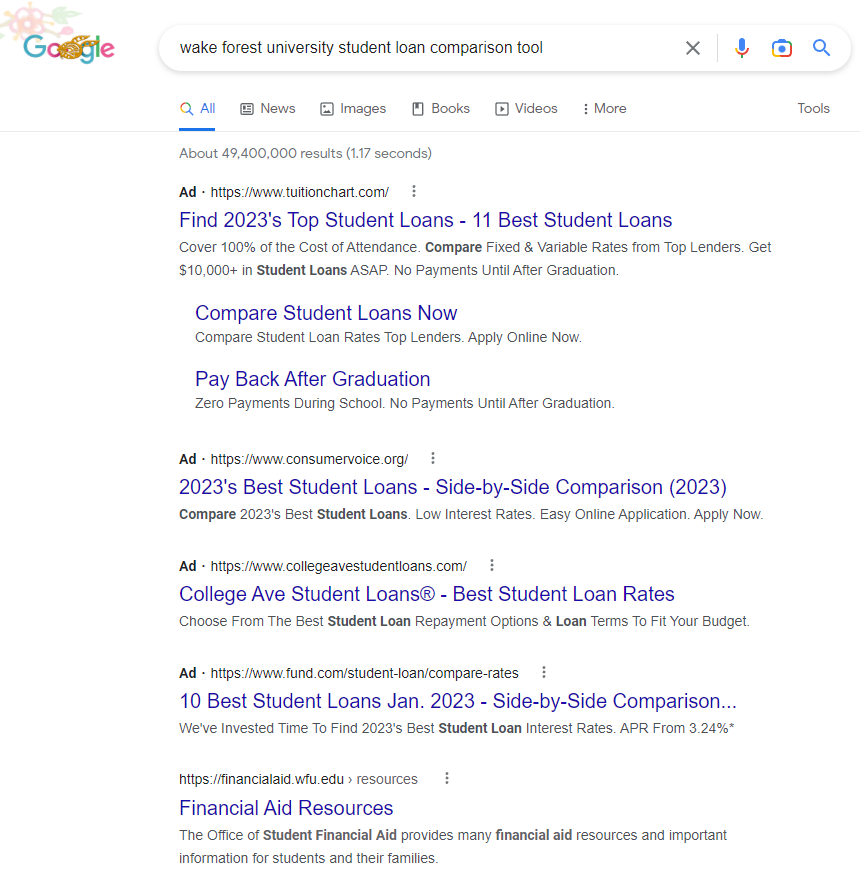The image size is (860, 876).
Task: Switch to the Books tab
Action: (441, 108)
